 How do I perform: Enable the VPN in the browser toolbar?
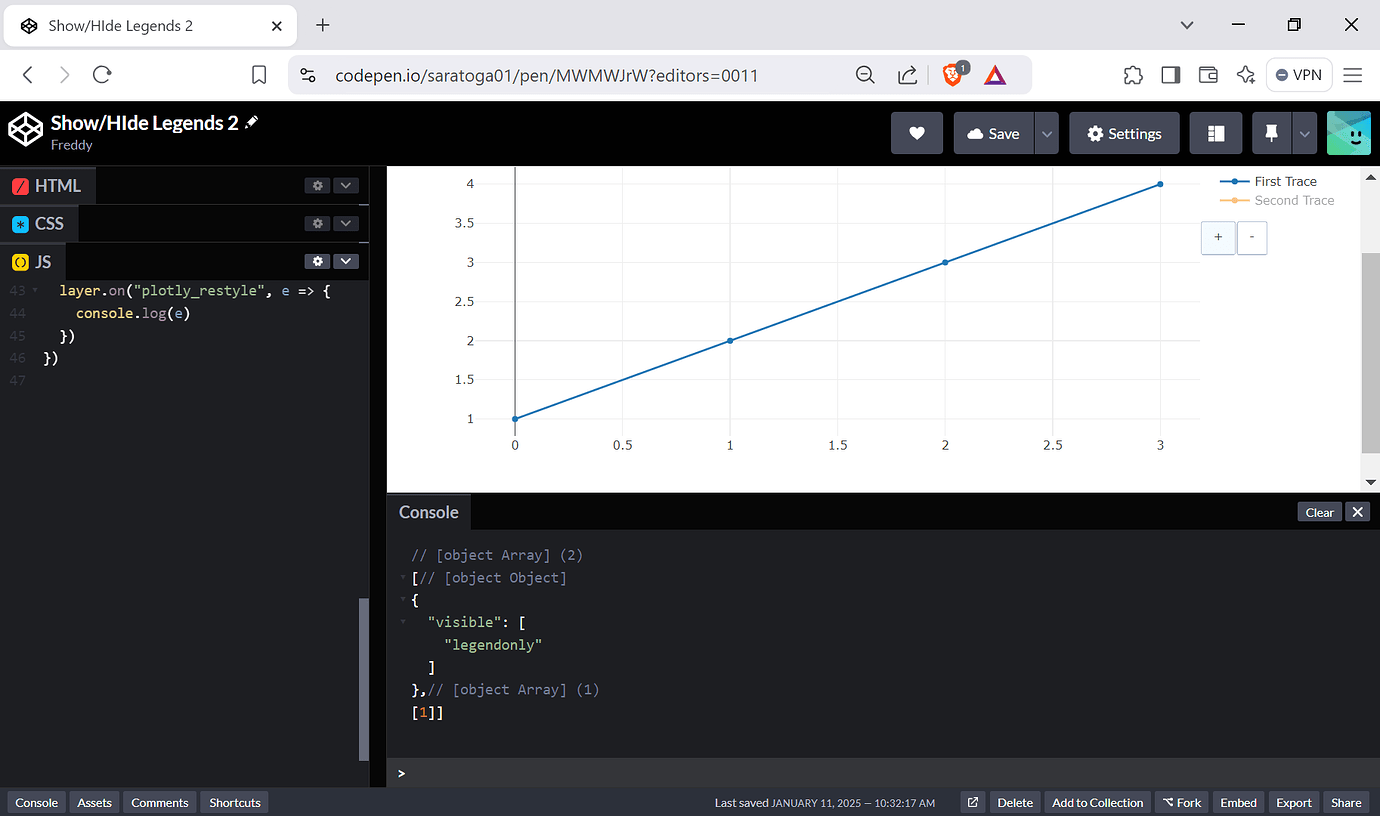(x=1298, y=74)
